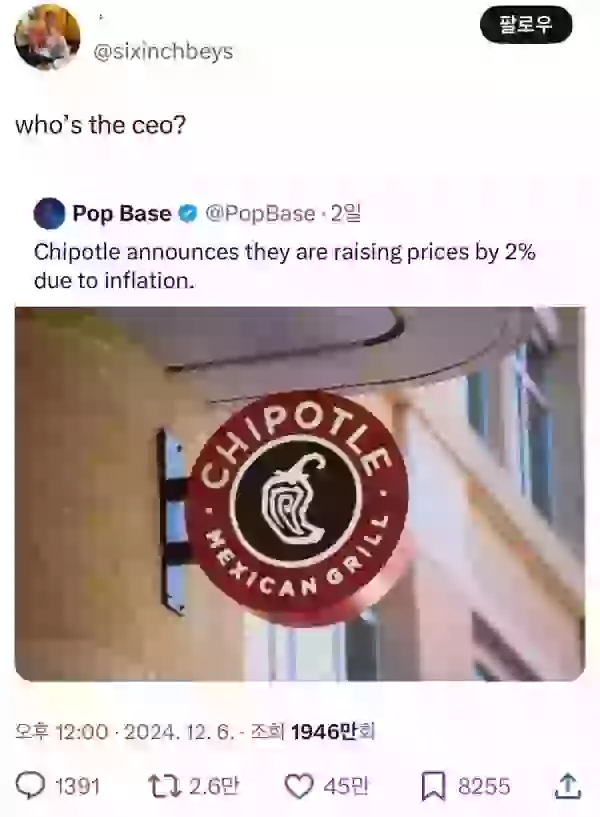This screenshot has width=600, height=817.
Task: Open the @sixinchbeys handle link
Action: click(x=163, y=52)
